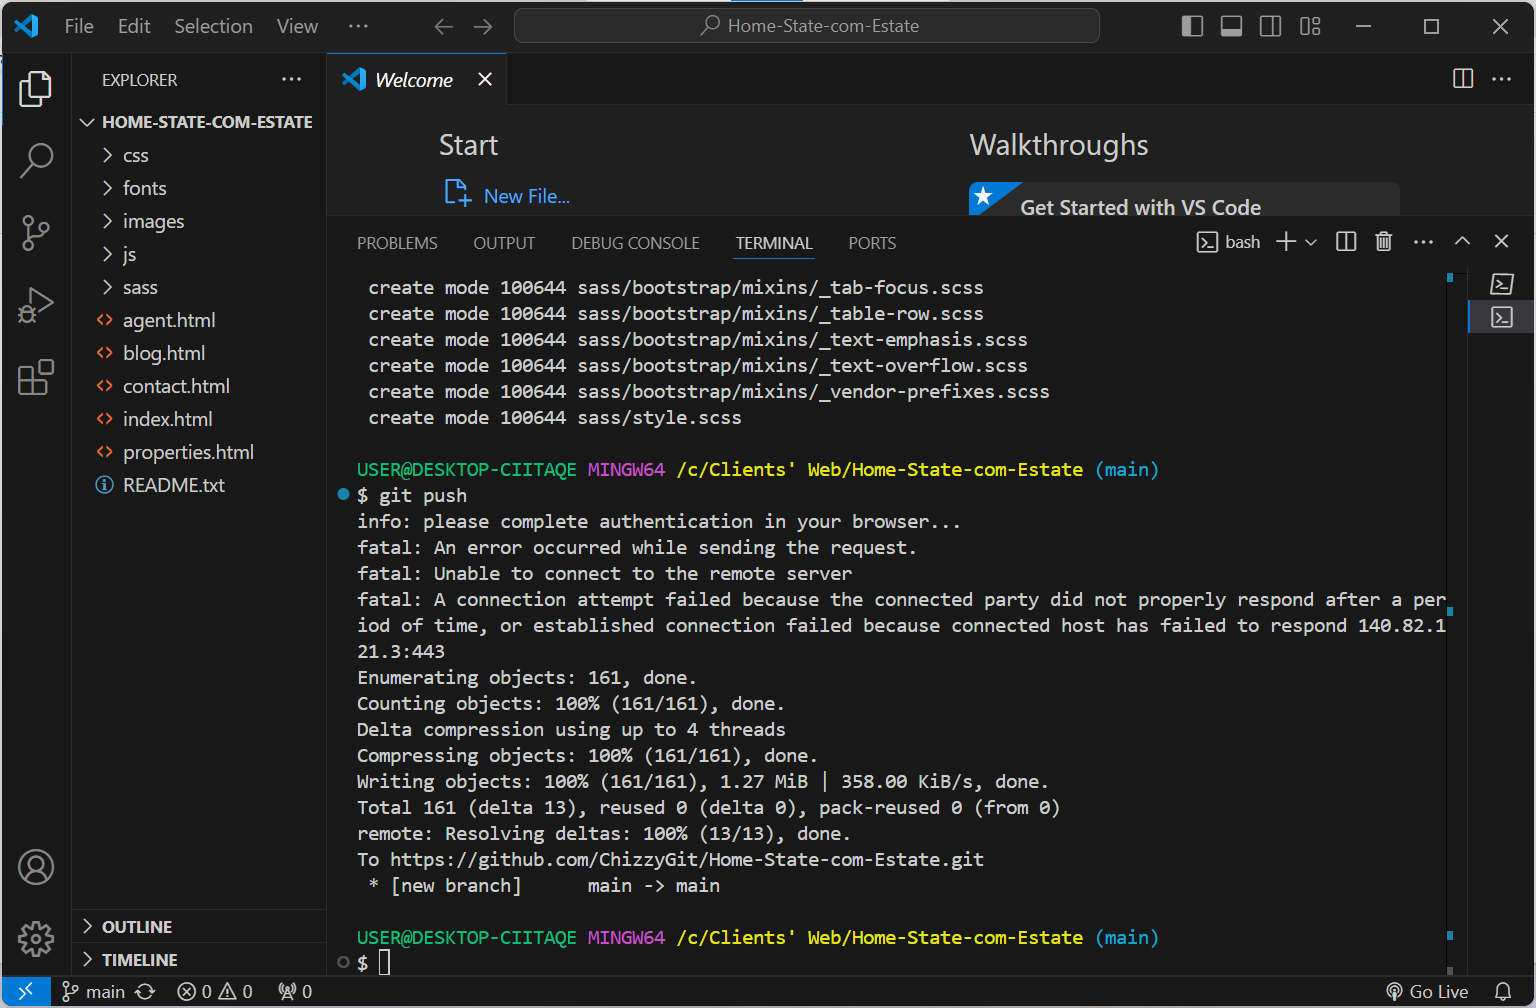The width and height of the screenshot is (1536, 1008).
Task: Switch to the PROBLEMS tab
Action: point(397,243)
